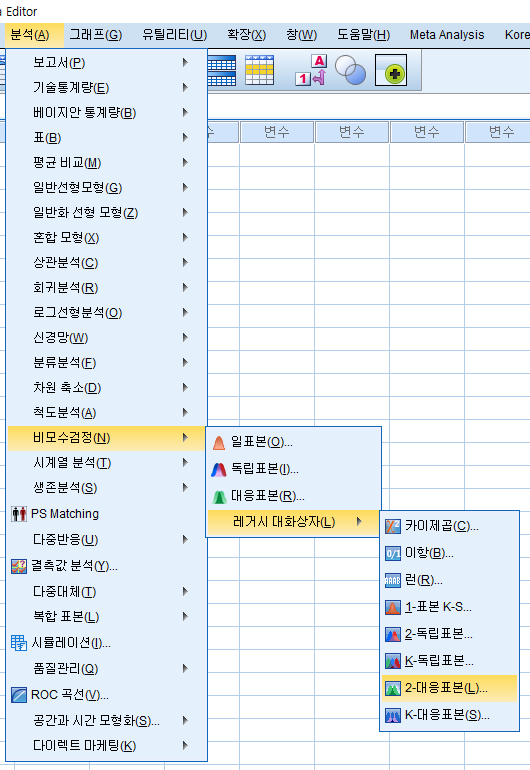Expand the 기술통계량(E) submenu arrow
Screen dimensions: 530x770
pos(185,87)
